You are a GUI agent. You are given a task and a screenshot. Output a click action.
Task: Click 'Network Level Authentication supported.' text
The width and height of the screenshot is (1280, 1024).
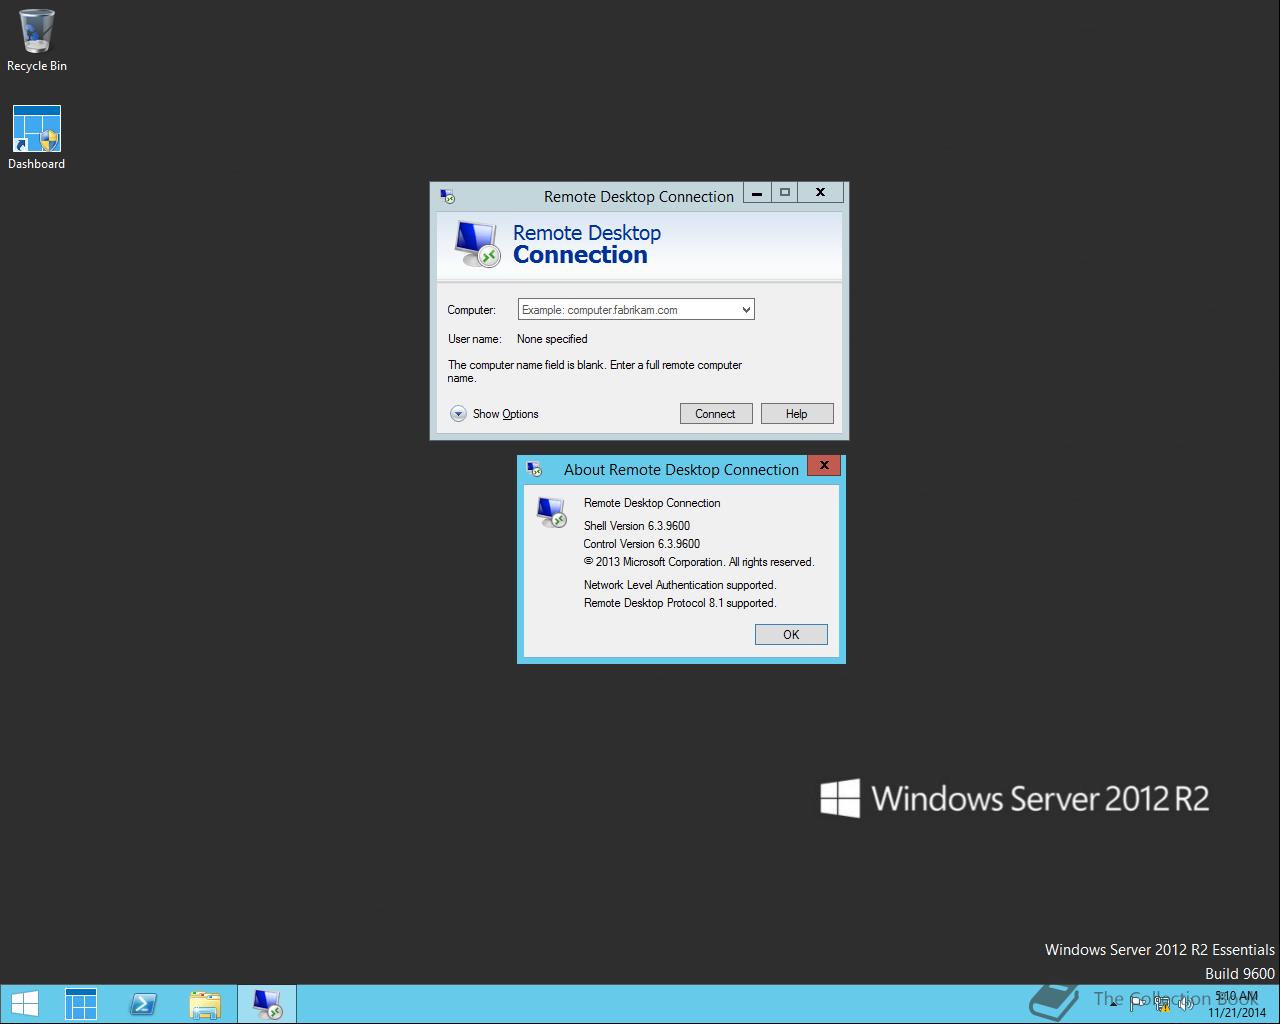click(680, 585)
